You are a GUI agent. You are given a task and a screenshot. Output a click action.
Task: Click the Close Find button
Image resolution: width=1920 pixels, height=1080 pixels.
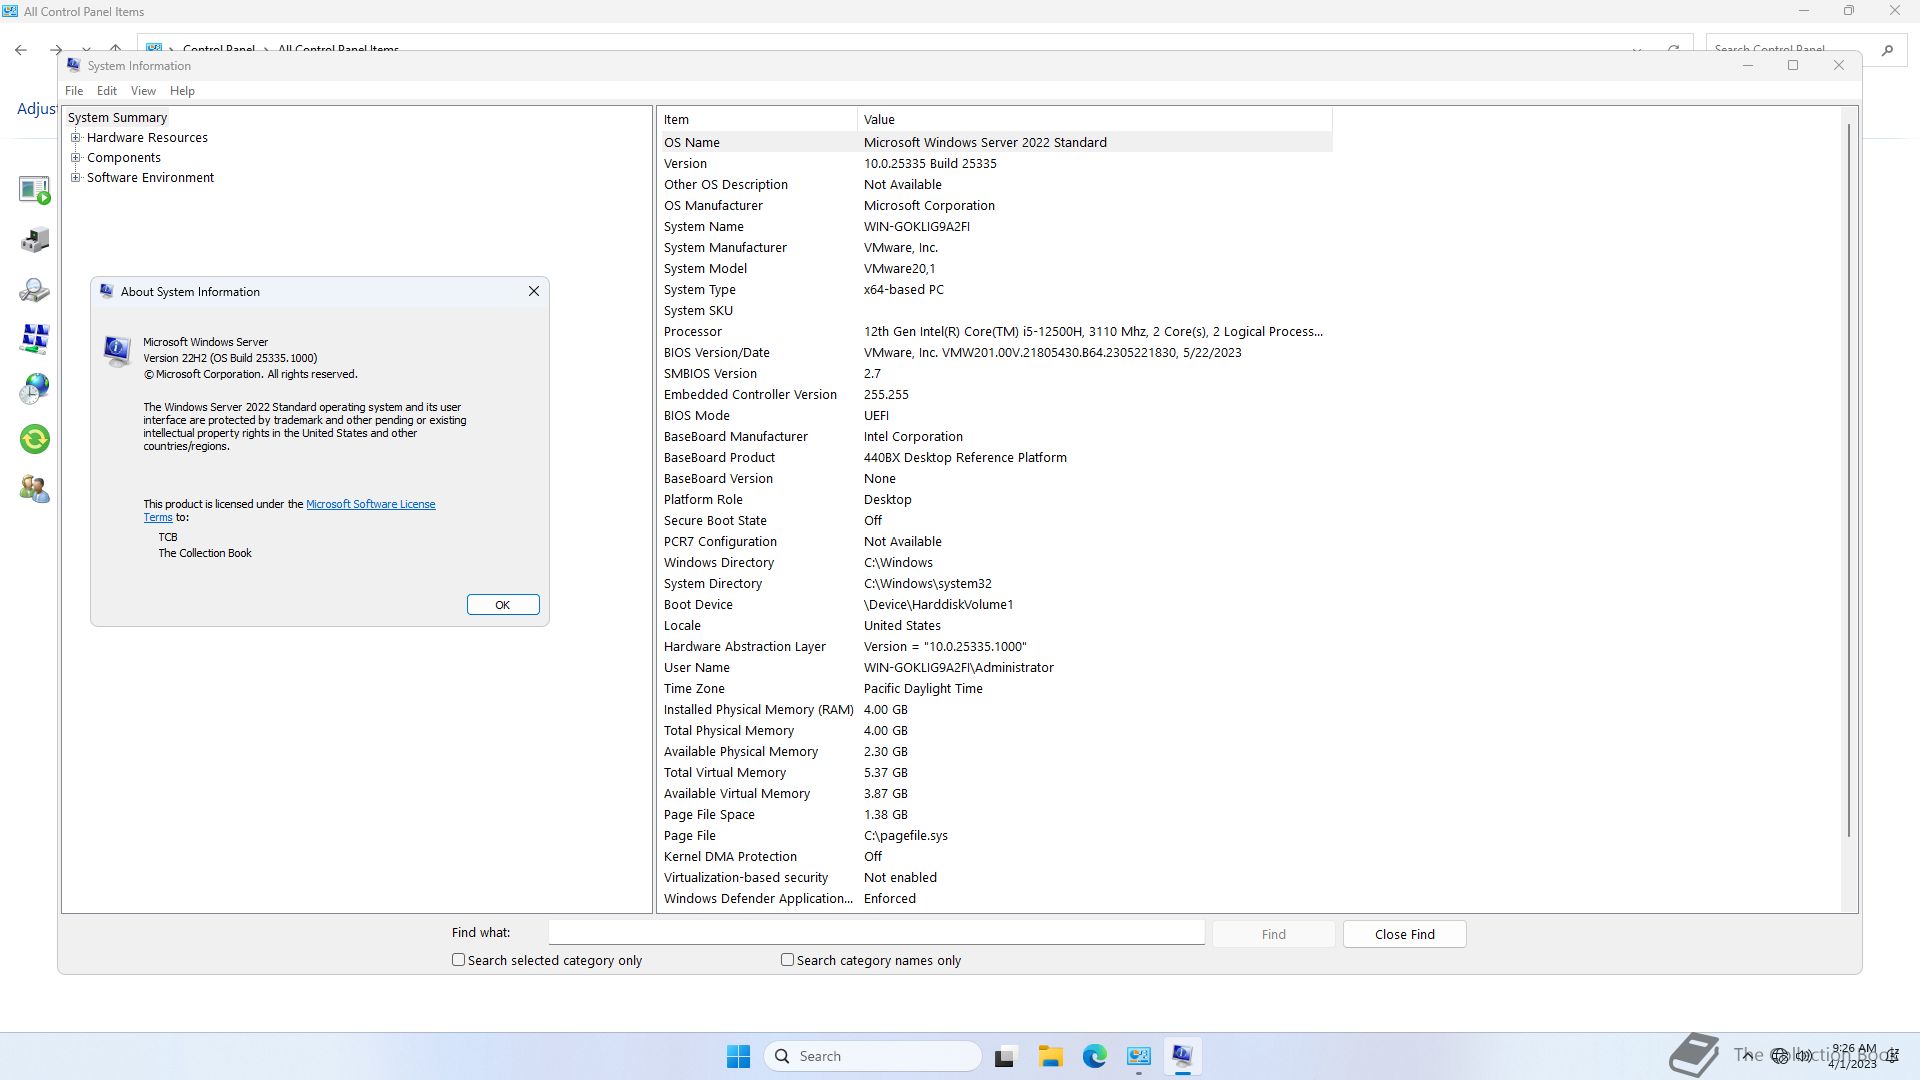[x=1404, y=934]
